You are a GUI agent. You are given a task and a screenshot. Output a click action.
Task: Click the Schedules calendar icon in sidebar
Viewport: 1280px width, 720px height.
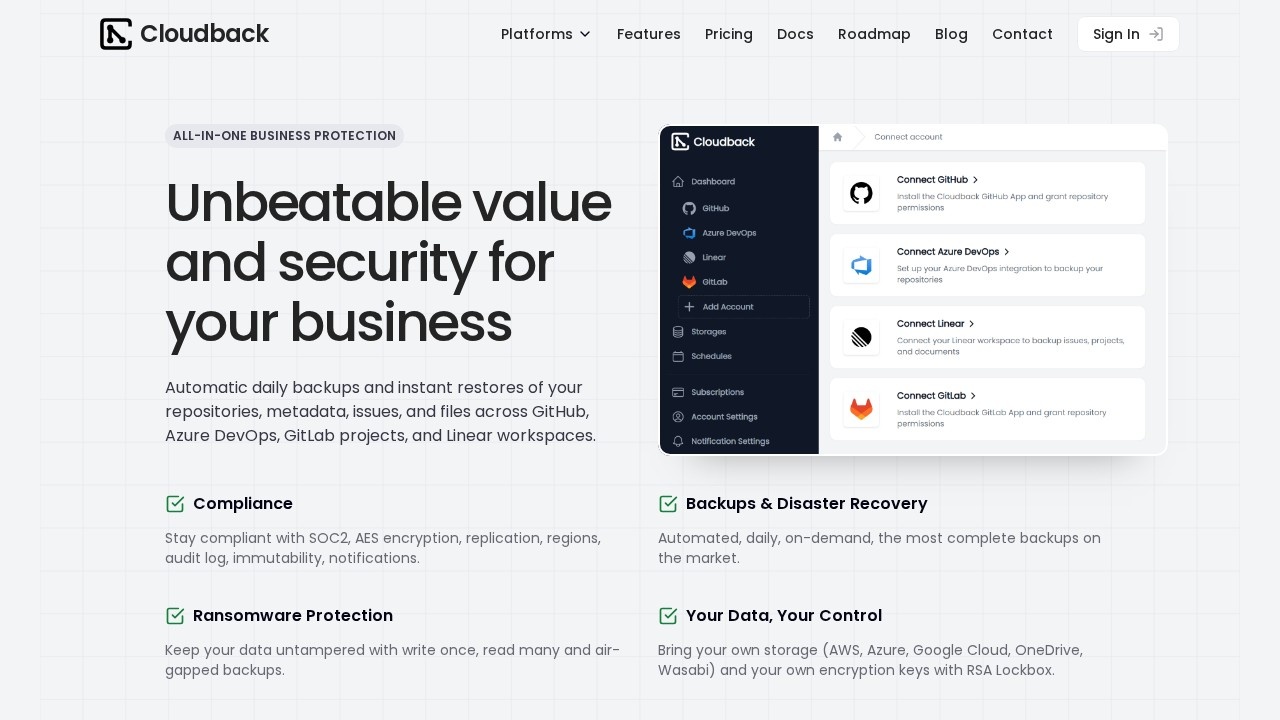[678, 356]
